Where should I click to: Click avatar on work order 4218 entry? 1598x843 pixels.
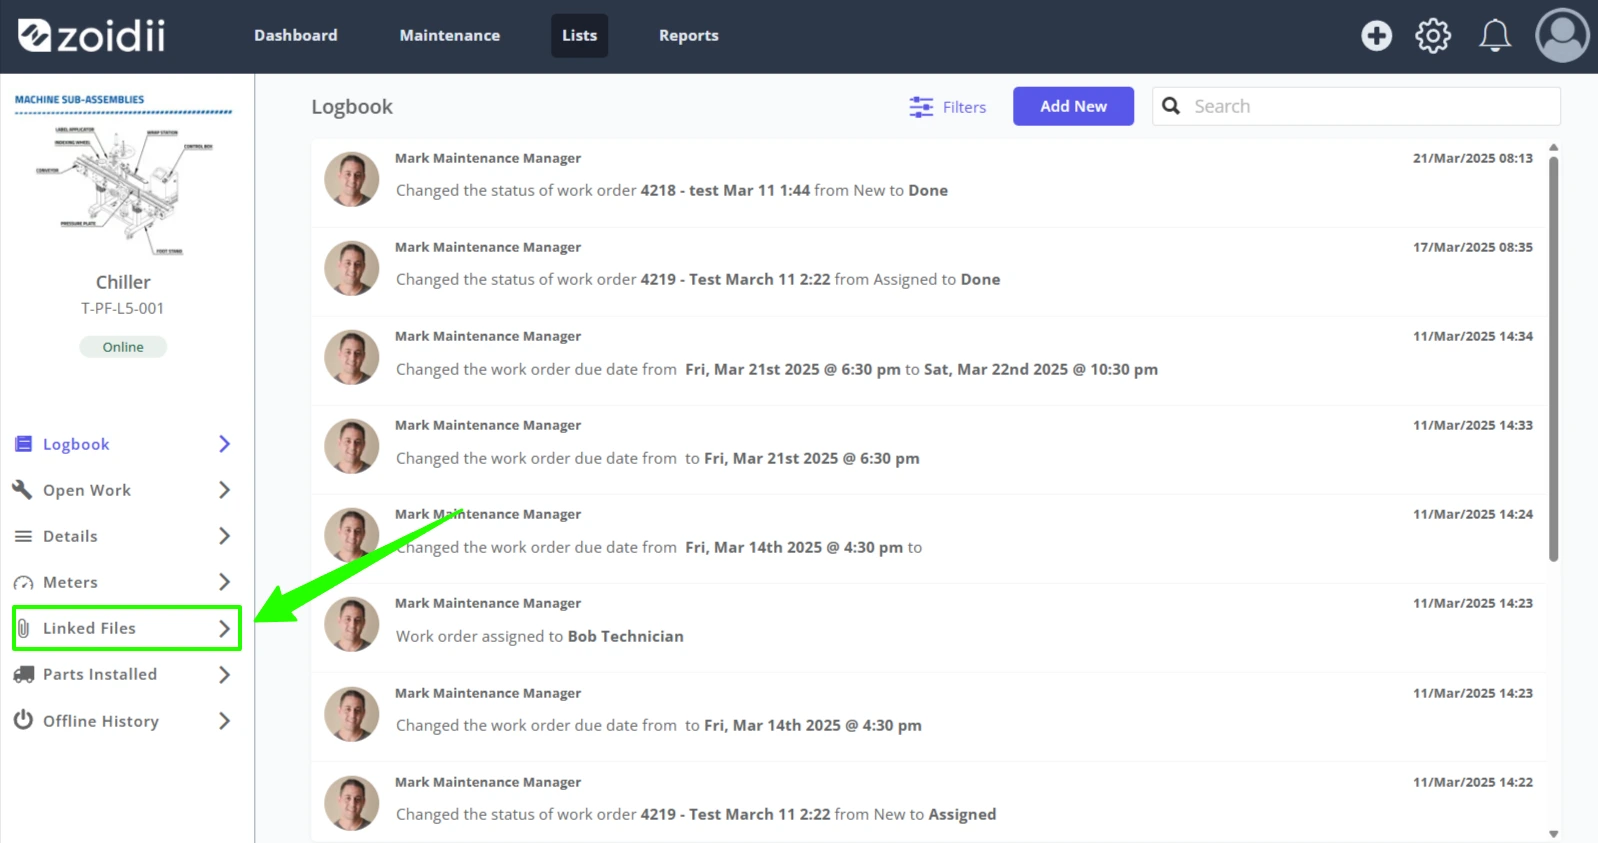(352, 180)
